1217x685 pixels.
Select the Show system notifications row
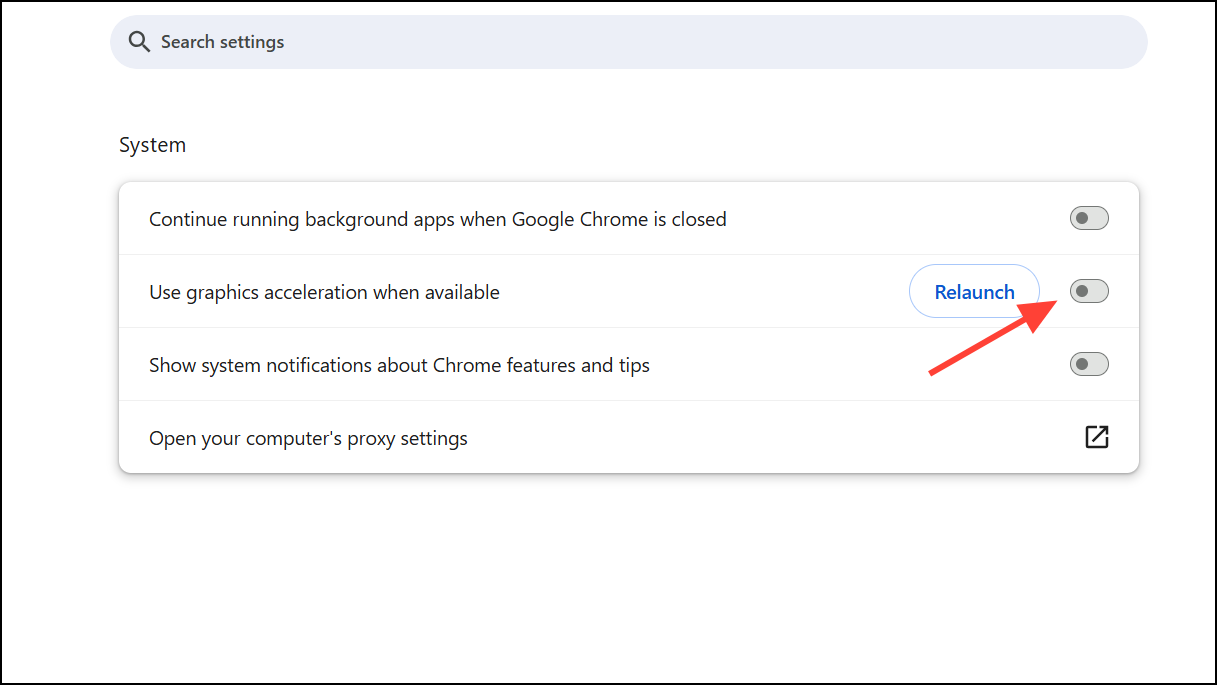click(399, 364)
